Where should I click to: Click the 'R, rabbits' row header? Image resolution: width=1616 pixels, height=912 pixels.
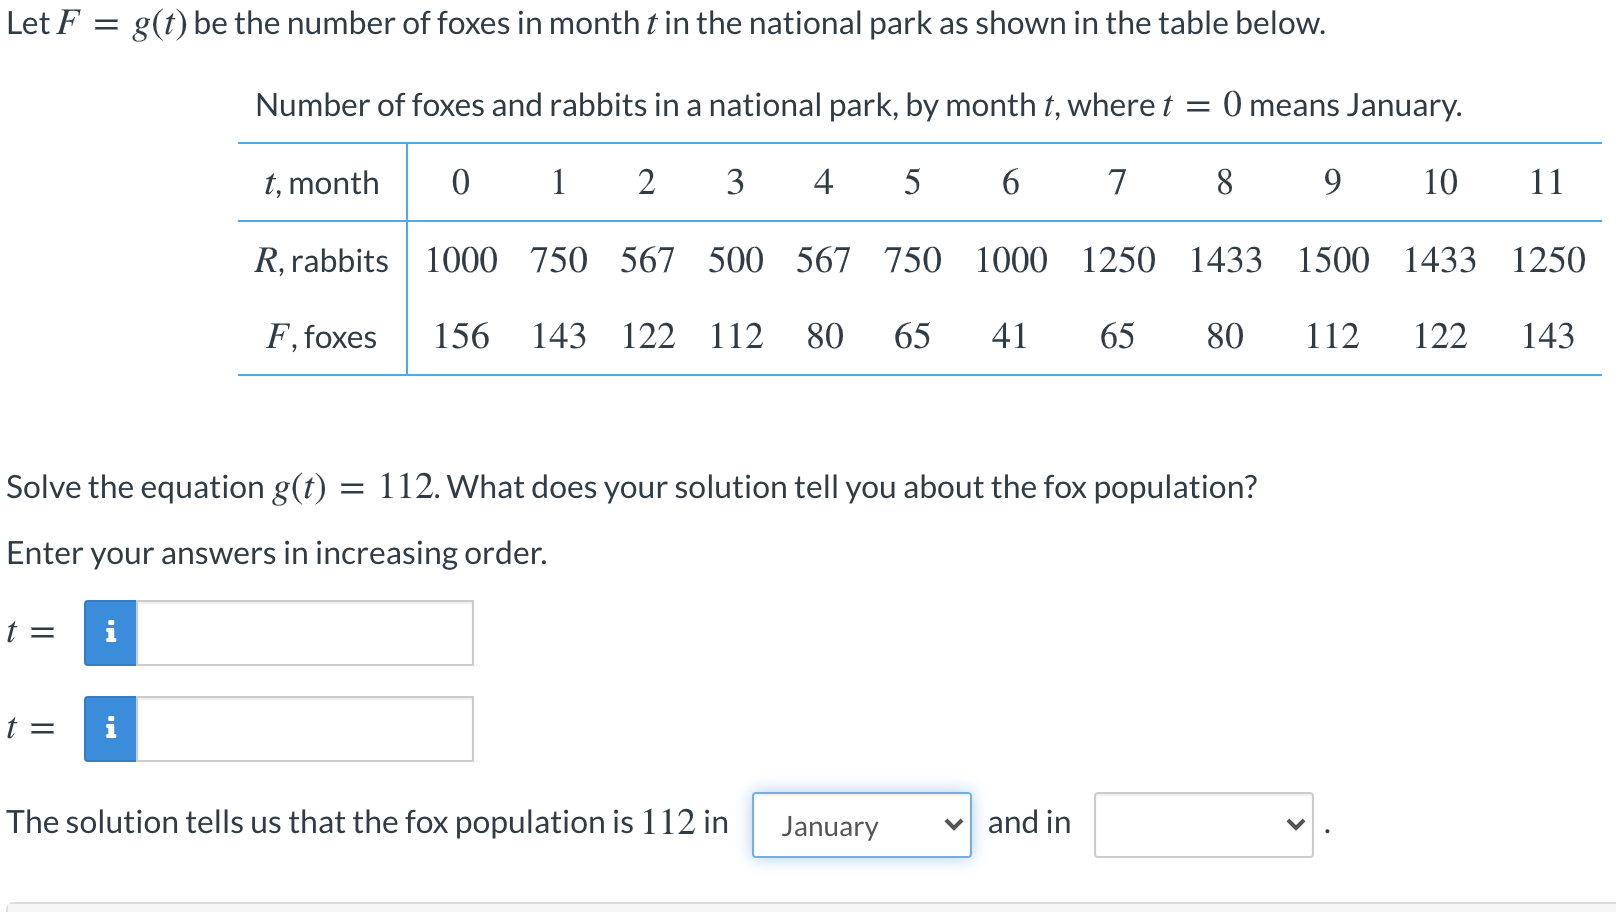321,260
